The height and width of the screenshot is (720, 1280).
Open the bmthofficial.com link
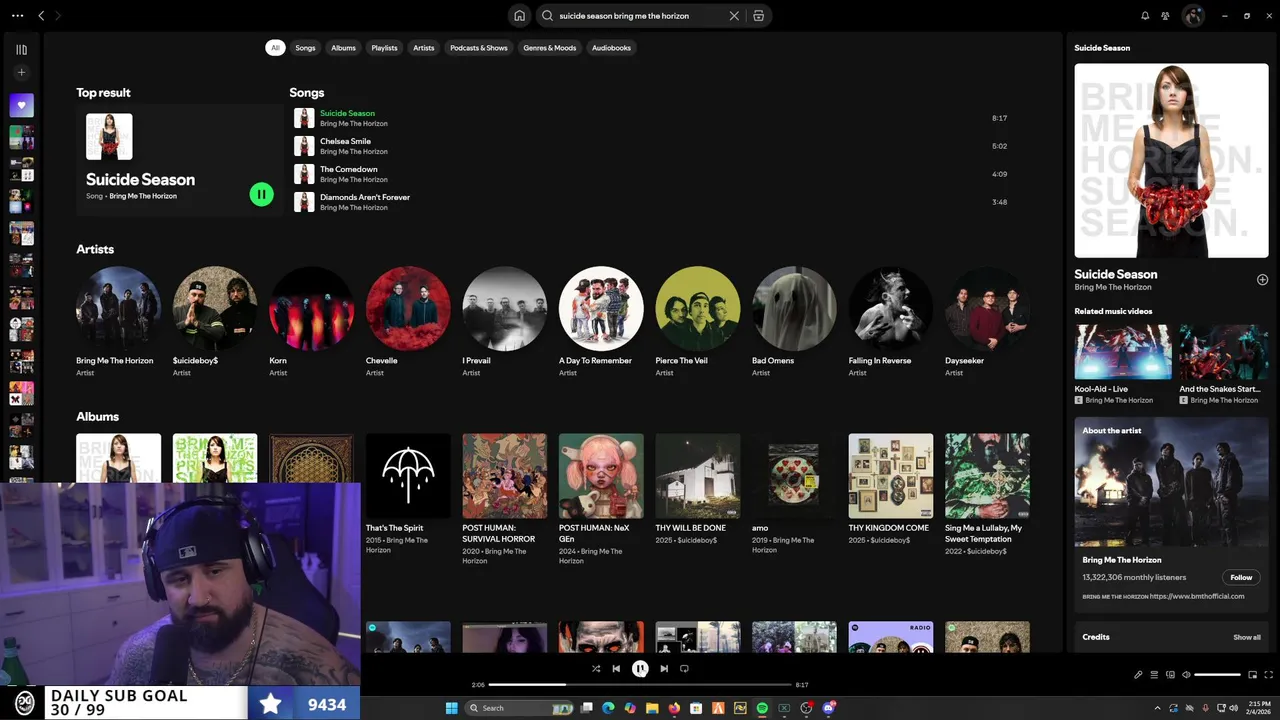pyautogui.click(x=1196, y=596)
